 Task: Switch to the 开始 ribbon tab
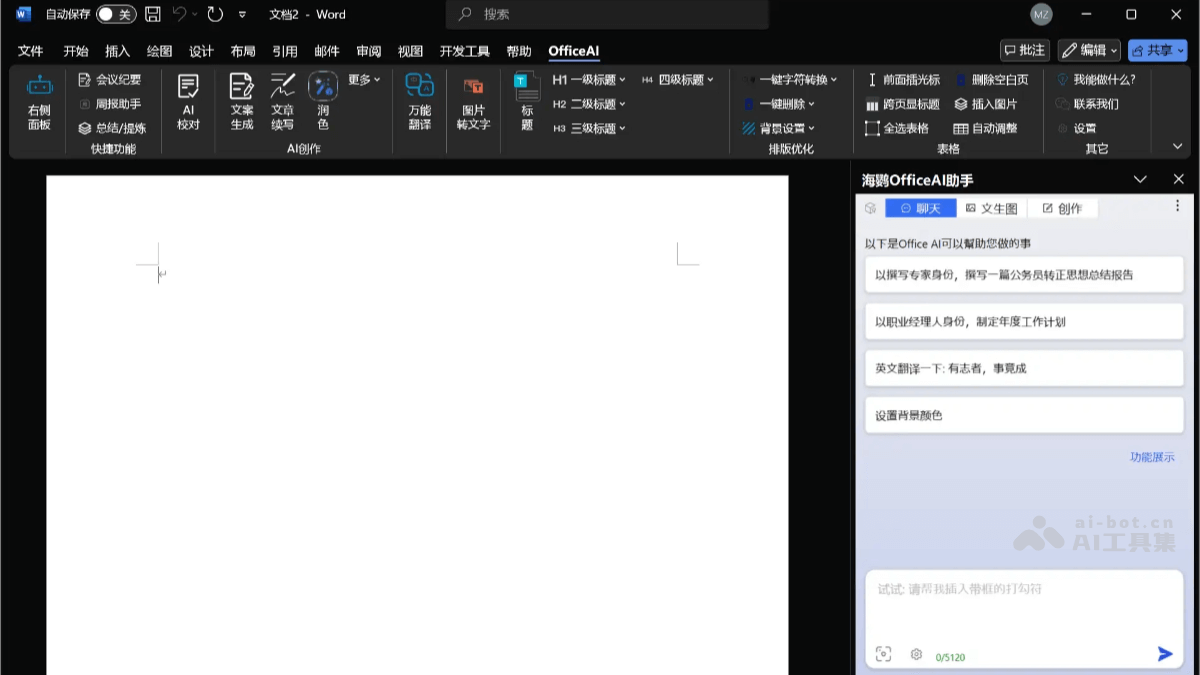coord(74,51)
